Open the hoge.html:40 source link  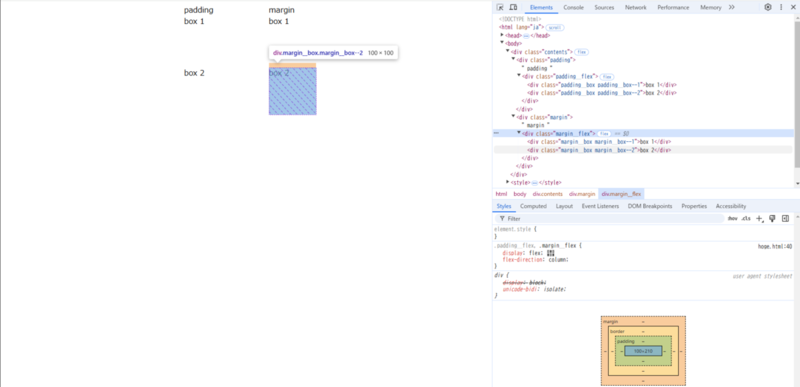[774, 246]
